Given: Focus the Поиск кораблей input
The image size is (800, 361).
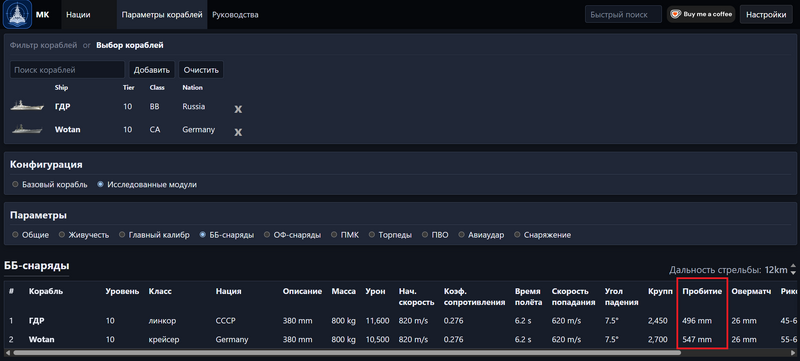Looking at the screenshot, I should [67, 70].
